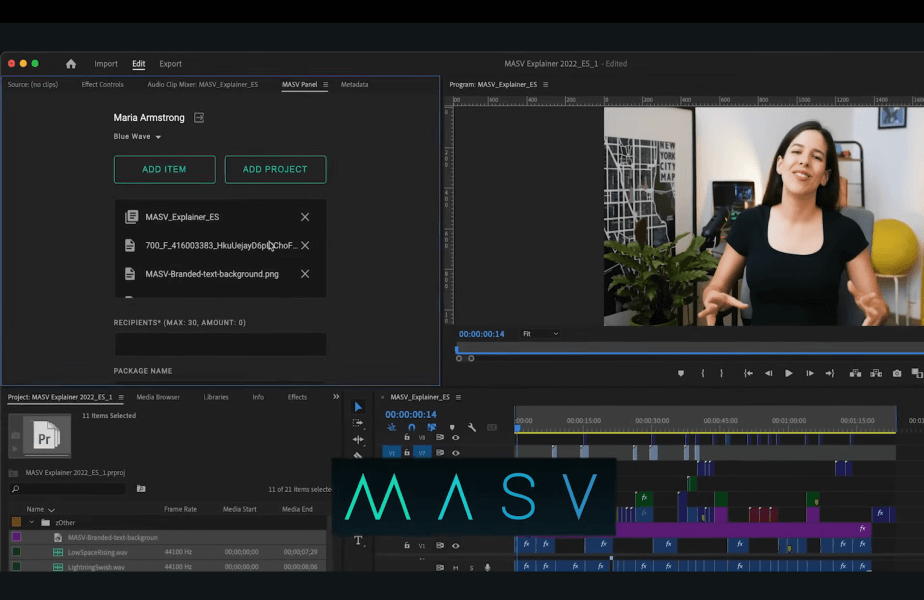924x600 pixels.
Task: Remove MASV_Explainer_ES from package list
Action: click(x=305, y=217)
